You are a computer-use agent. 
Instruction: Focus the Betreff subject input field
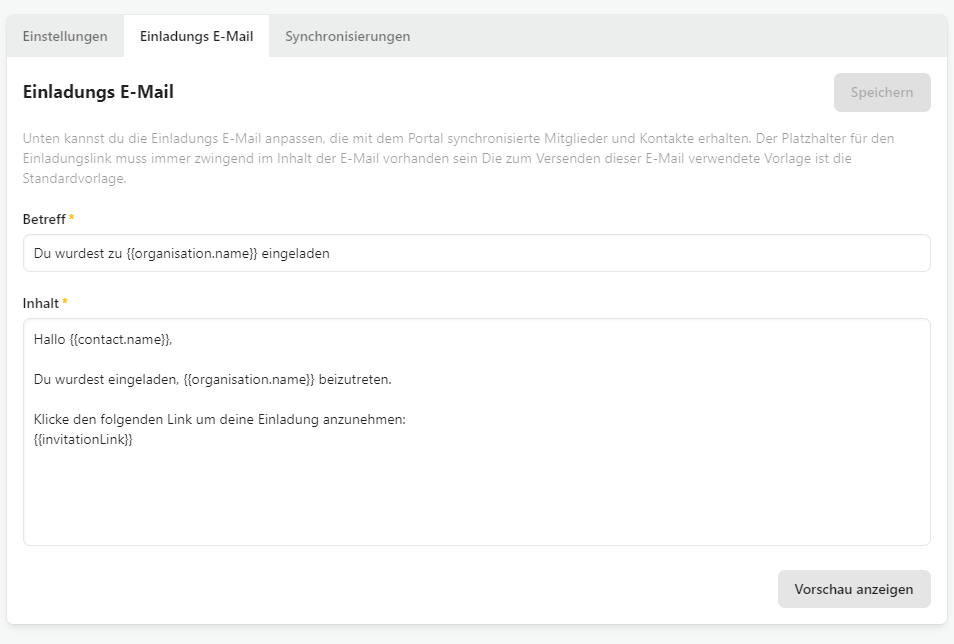[476, 253]
